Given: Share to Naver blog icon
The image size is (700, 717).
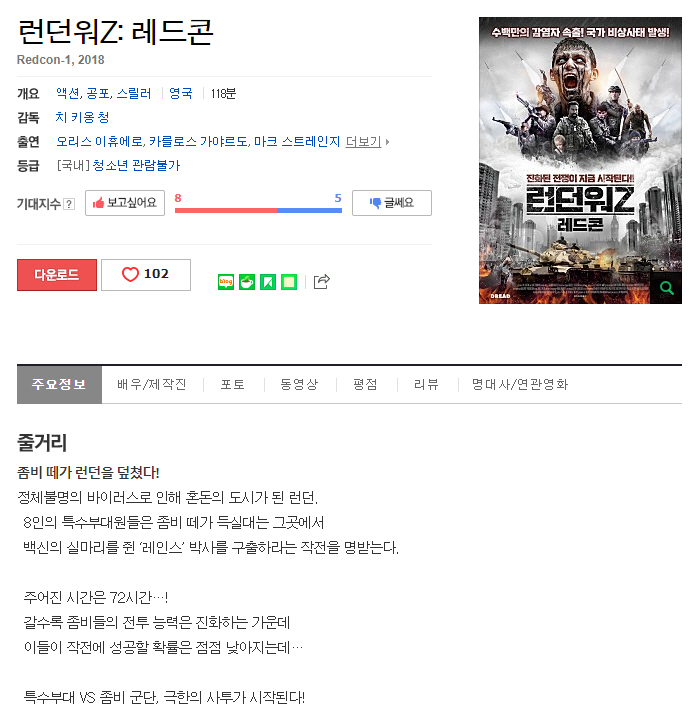Looking at the screenshot, I should tap(226, 282).
